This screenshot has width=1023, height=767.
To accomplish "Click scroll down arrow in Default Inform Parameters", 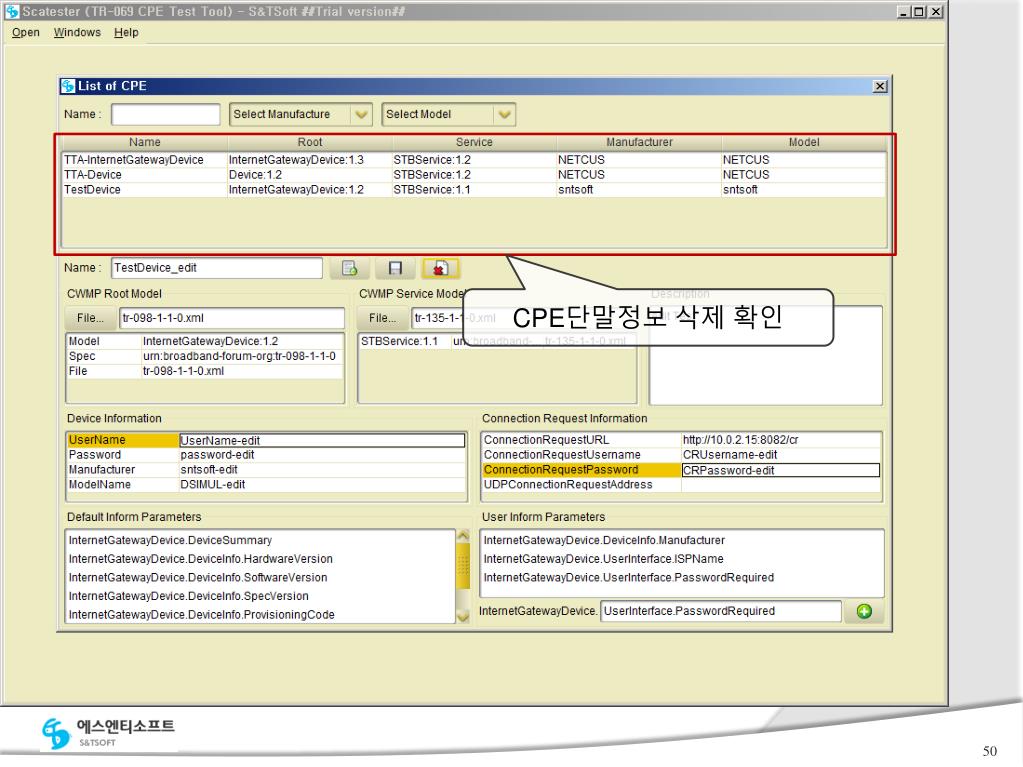I will pos(463,616).
